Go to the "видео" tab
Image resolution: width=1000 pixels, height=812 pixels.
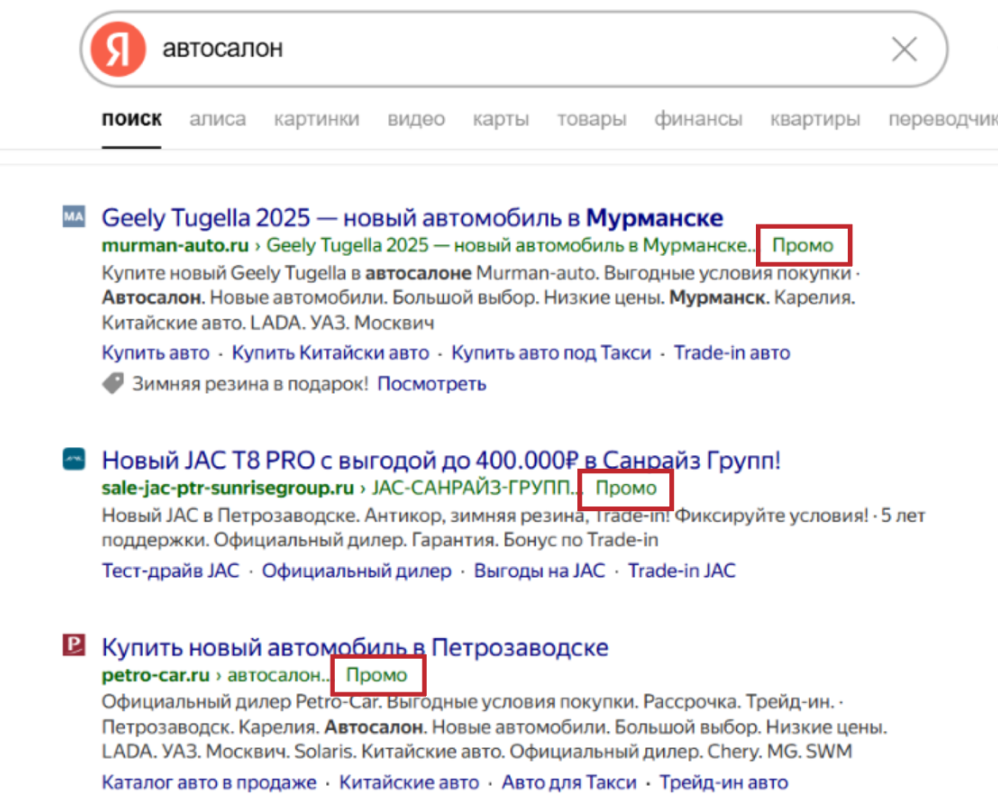[416, 119]
